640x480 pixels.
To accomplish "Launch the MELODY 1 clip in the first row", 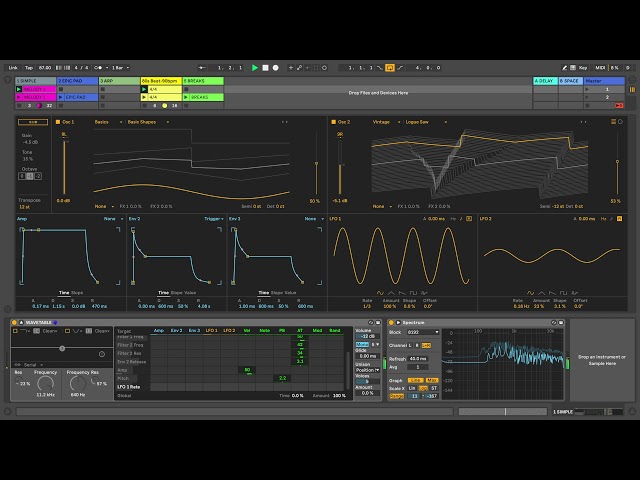I will pos(19,89).
